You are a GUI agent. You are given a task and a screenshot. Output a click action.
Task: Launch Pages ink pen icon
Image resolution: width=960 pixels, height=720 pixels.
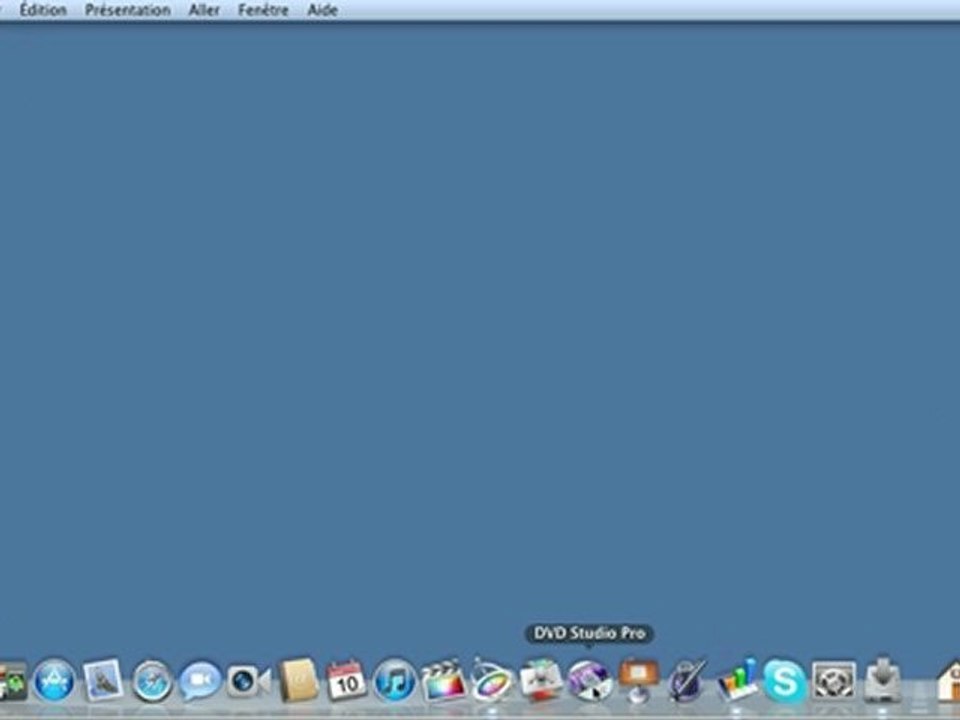point(687,680)
